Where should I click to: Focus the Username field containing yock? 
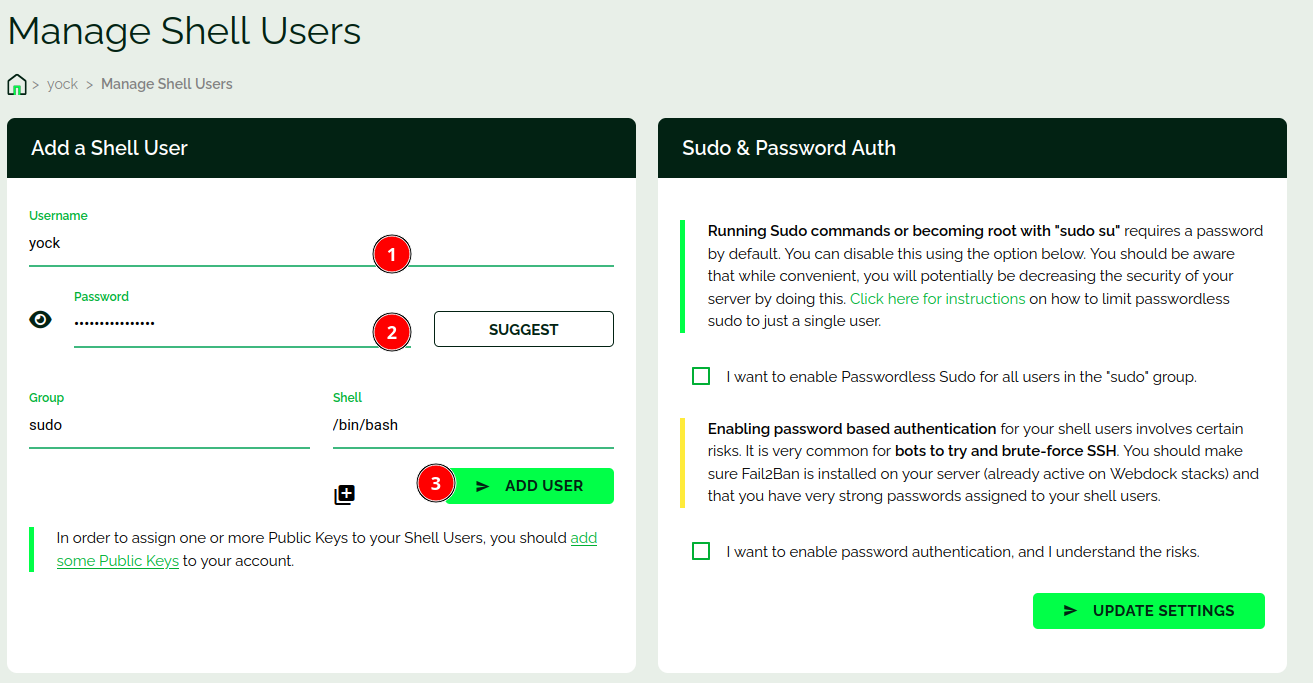(x=200, y=243)
